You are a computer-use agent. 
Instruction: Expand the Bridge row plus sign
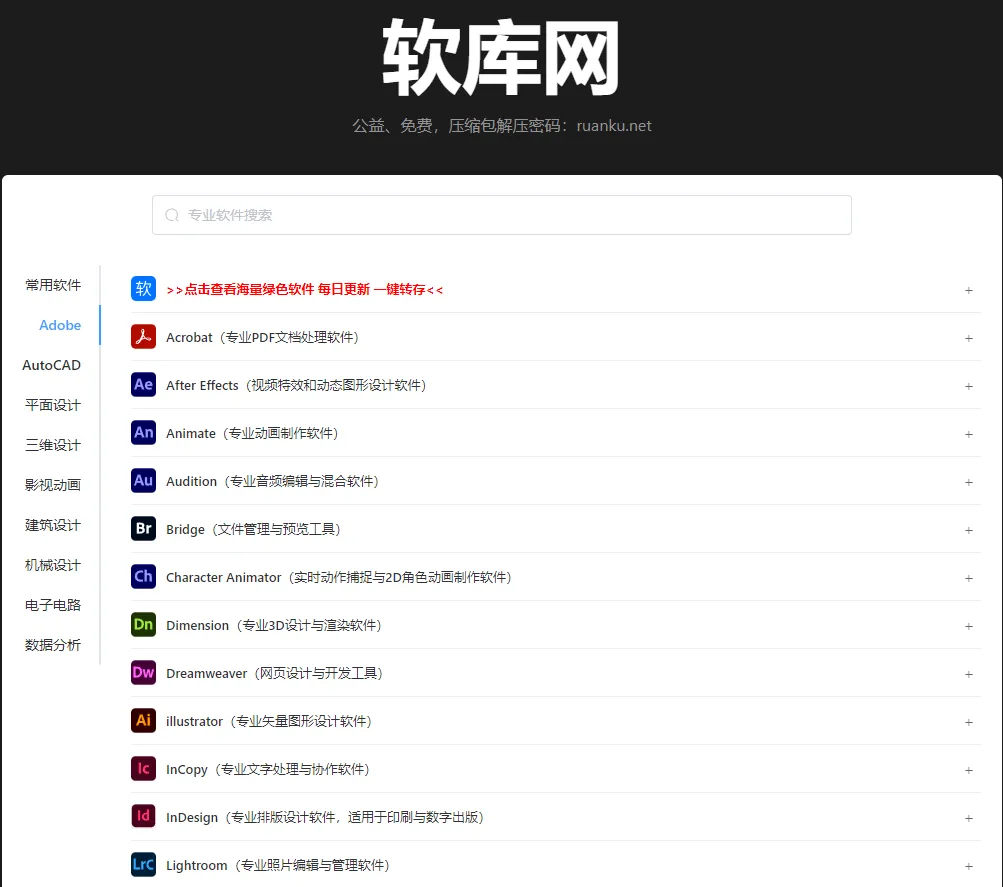pyautogui.click(x=968, y=530)
